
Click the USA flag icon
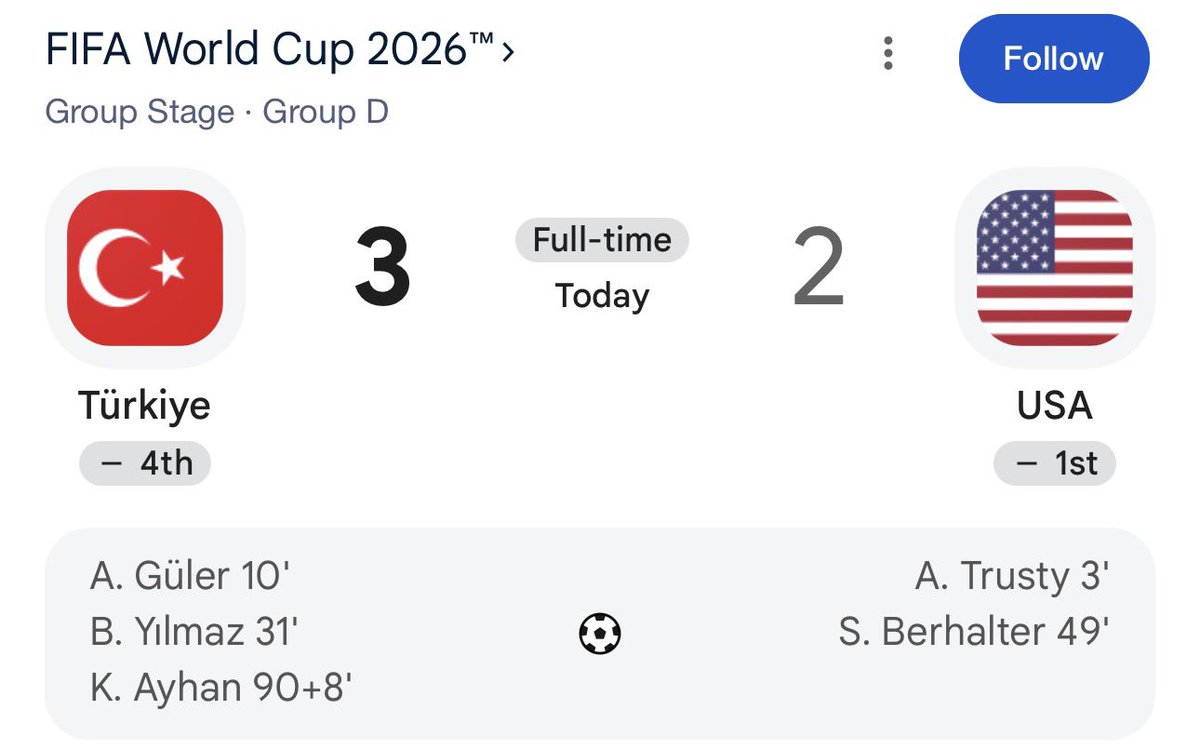(1054, 268)
